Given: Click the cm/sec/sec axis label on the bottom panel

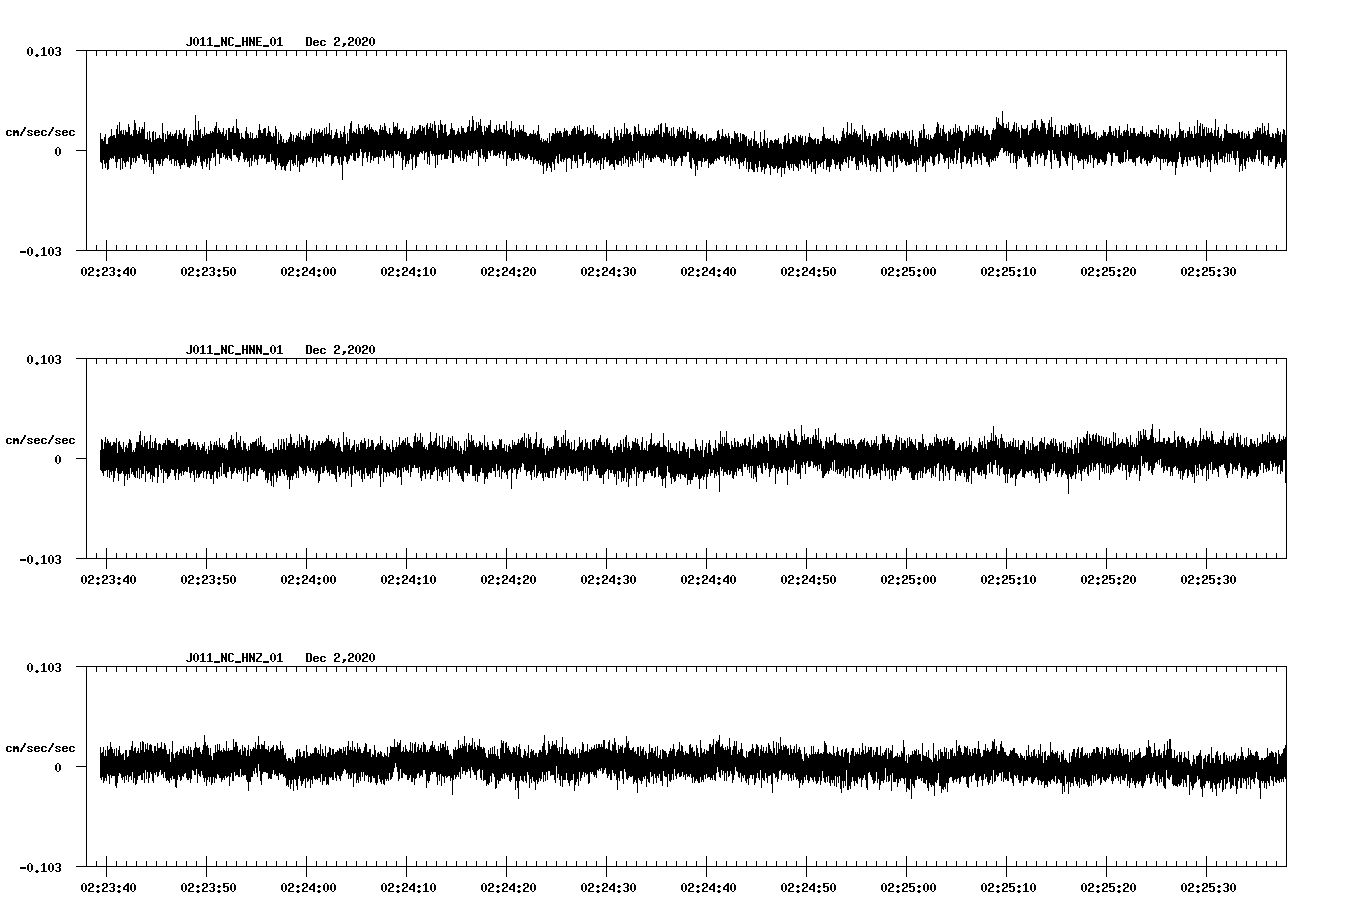Looking at the screenshot, I should coord(41,746).
